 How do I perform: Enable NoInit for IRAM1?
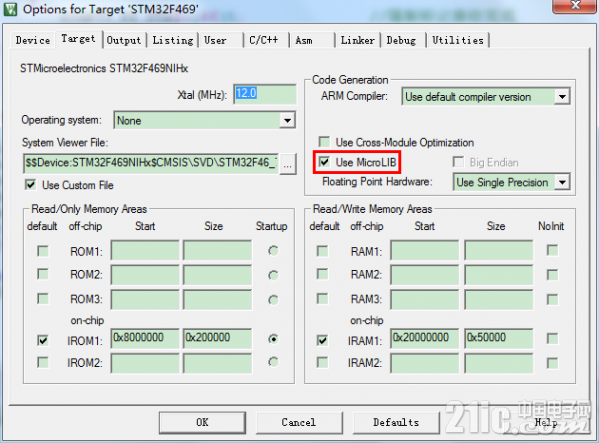552,338
